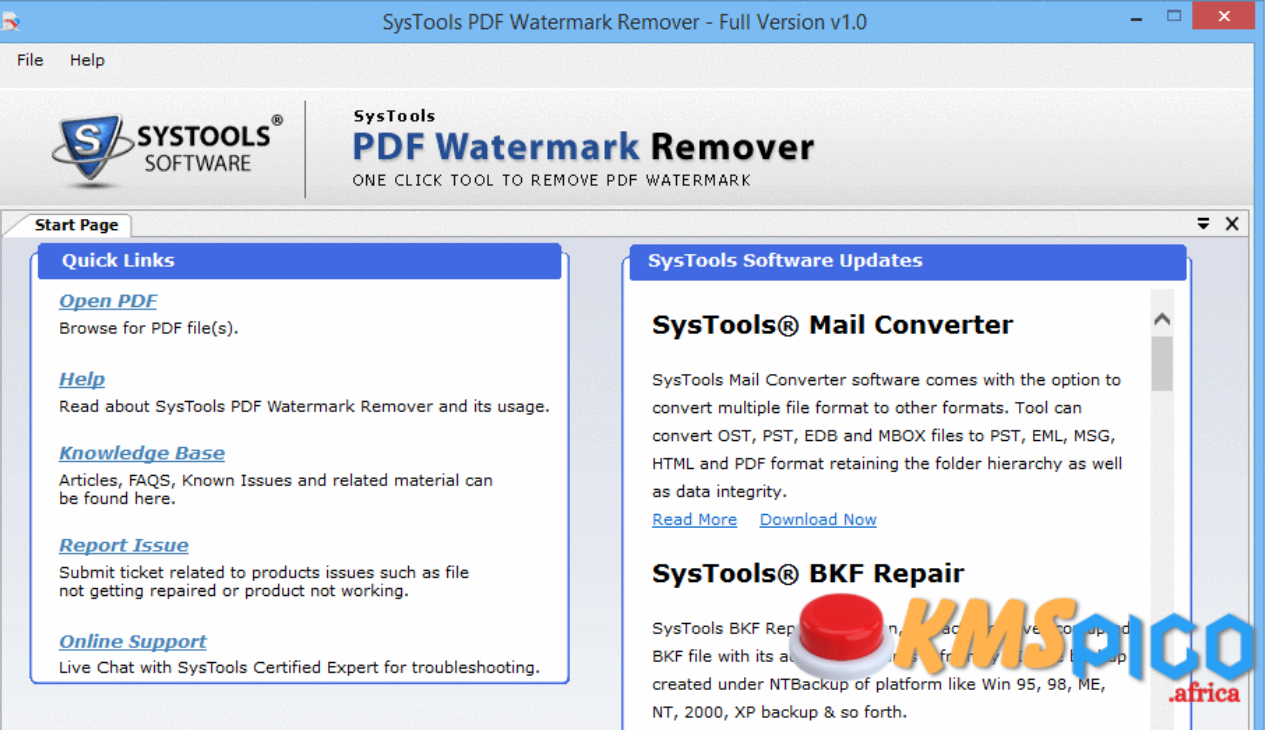
Task: Click the Open PDF quick link
Action: tap(108, 301)
